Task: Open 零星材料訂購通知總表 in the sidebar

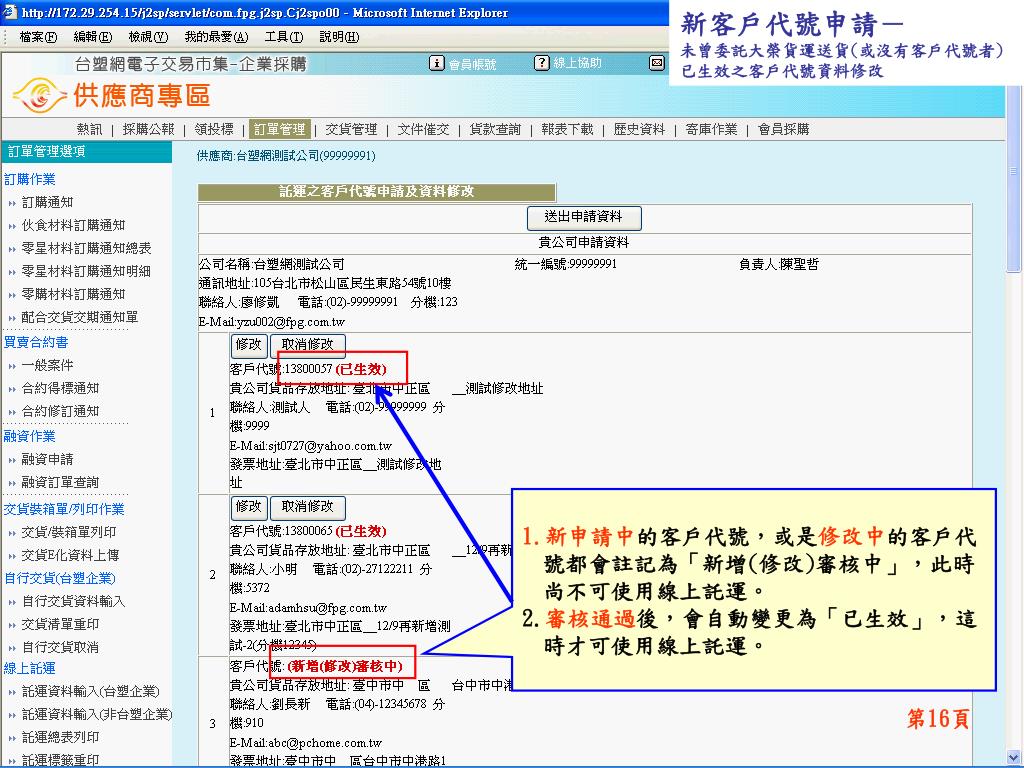Action: [x=86, y=248]
